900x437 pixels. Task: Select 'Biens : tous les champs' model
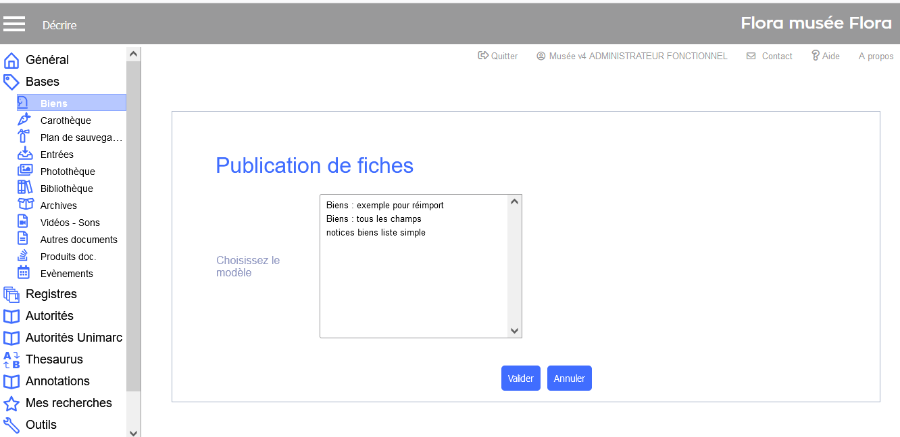pos(373,219)
